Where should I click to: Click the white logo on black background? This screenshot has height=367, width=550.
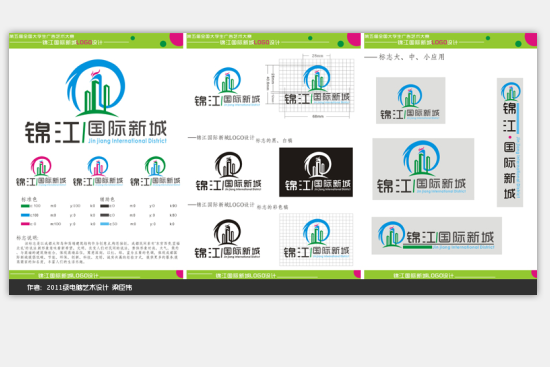point(316,172)
